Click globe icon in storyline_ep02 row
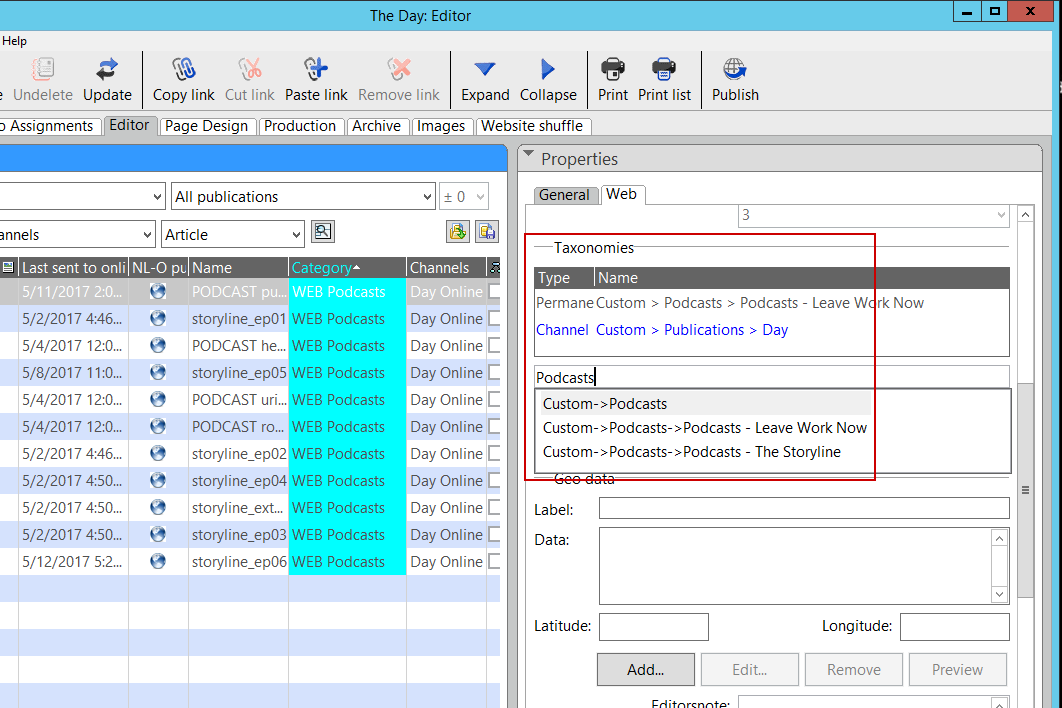The image size is (1062, 708). point(158,453)
